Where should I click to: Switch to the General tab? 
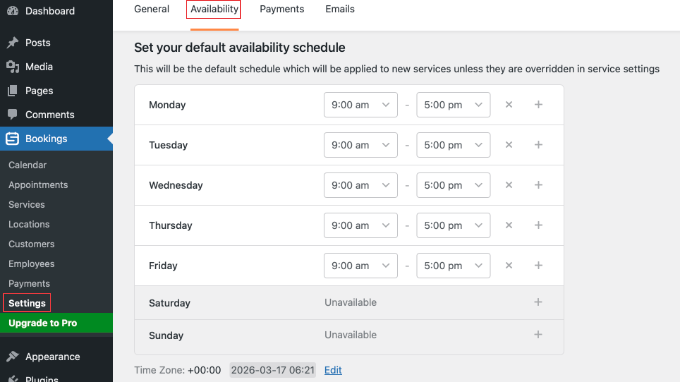click(151, 9)
